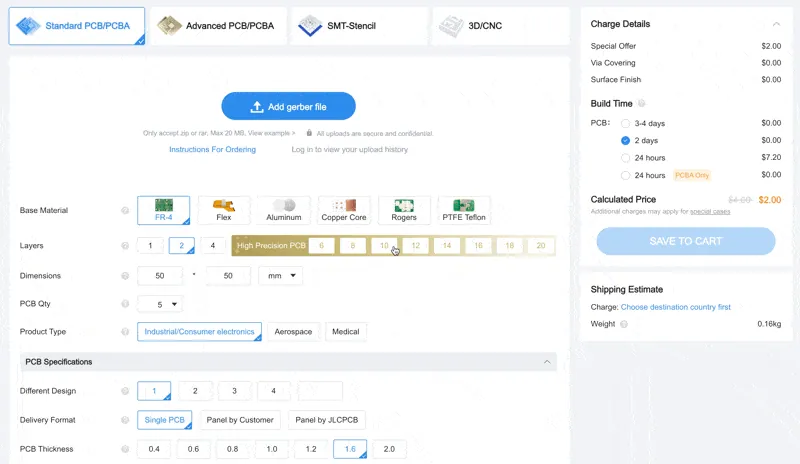Set PCB Thickness to 2.0

click(x=389, y=449)
